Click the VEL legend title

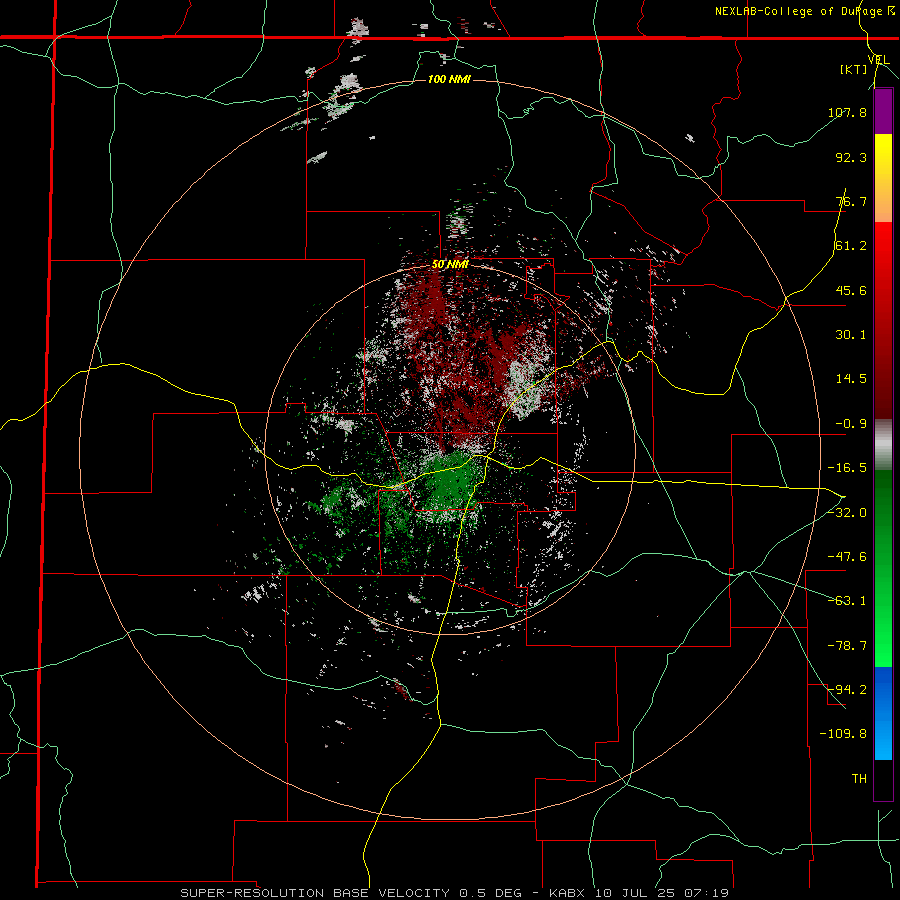click(x=878, y=59)
